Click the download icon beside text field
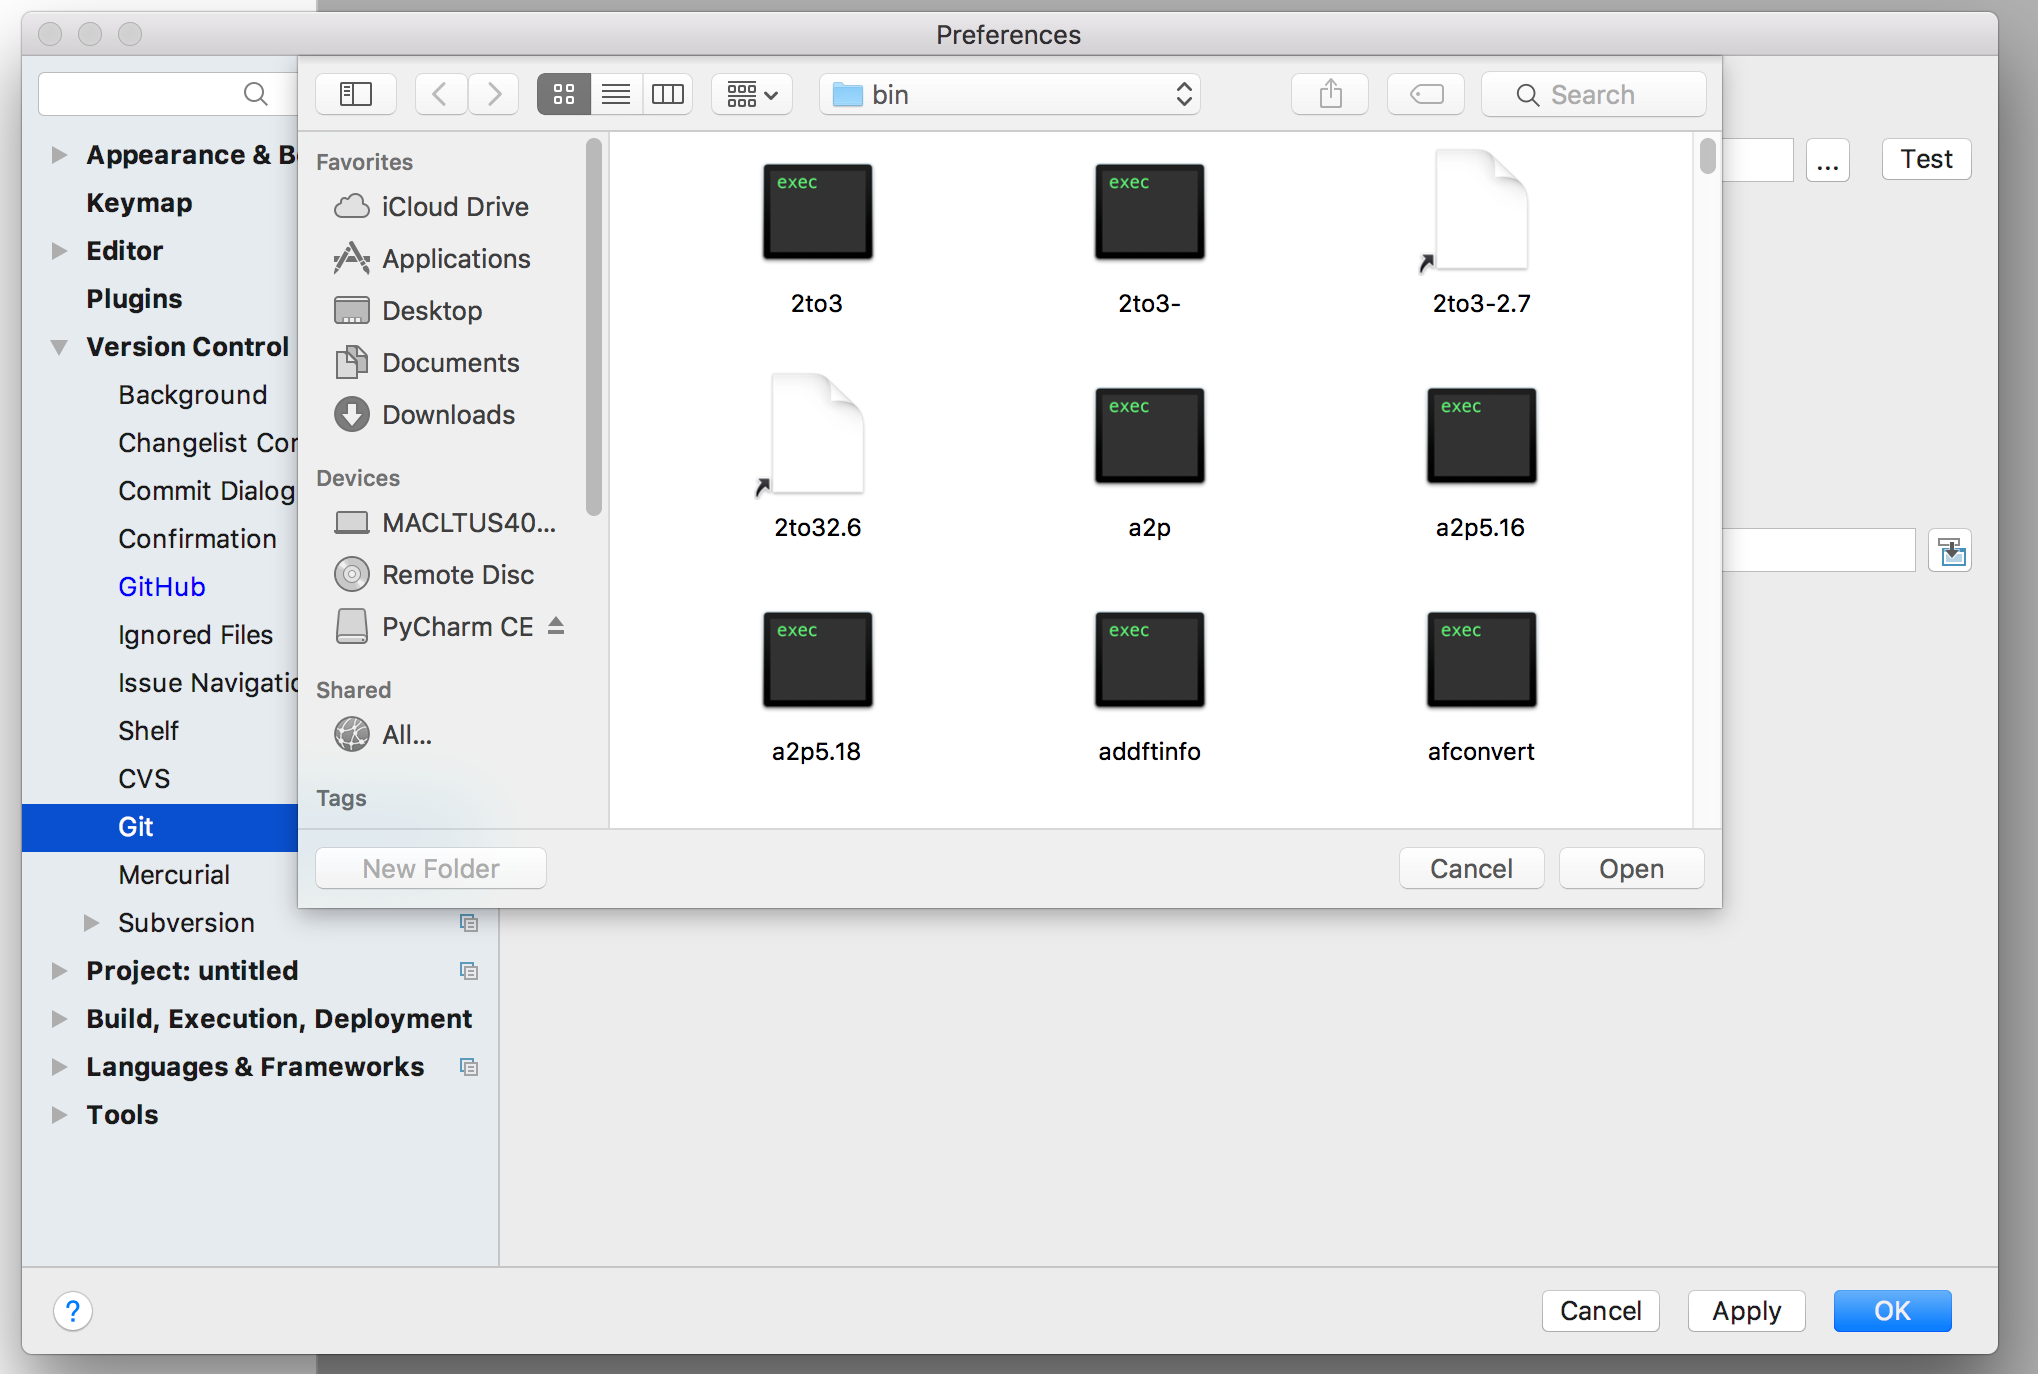 [1950, 551]
